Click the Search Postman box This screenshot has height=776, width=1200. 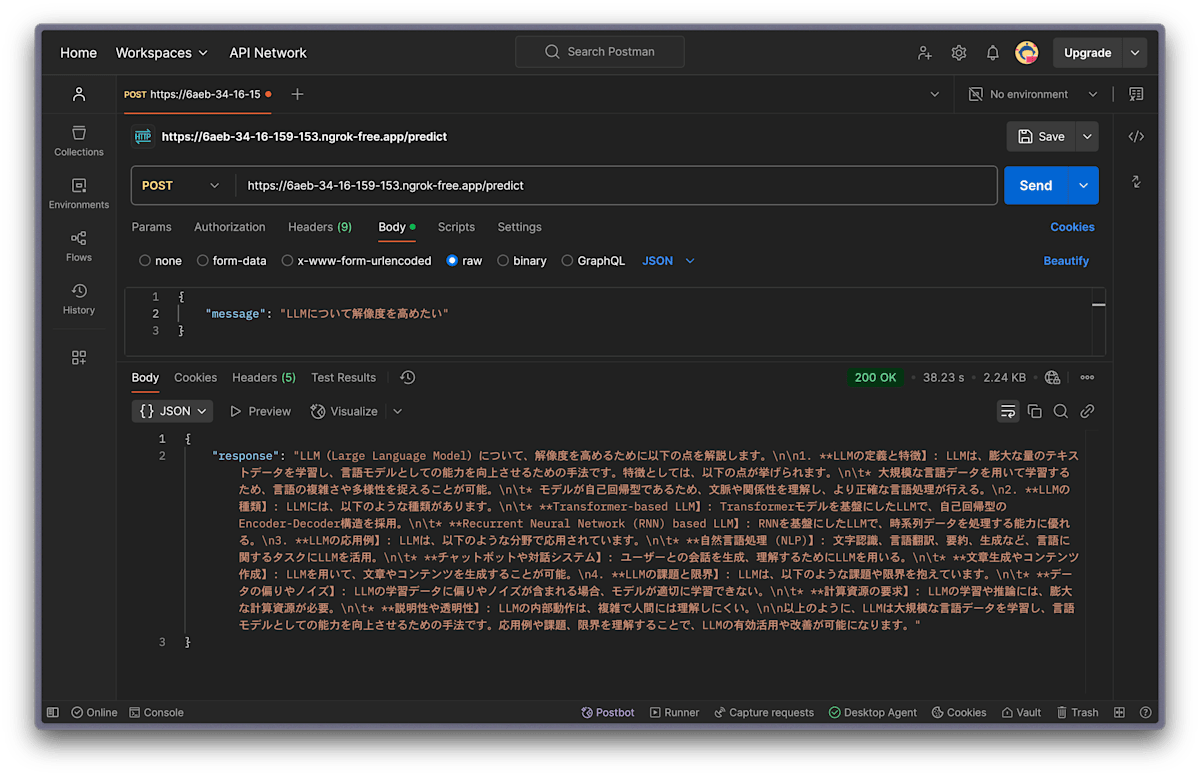pos(600,52)
